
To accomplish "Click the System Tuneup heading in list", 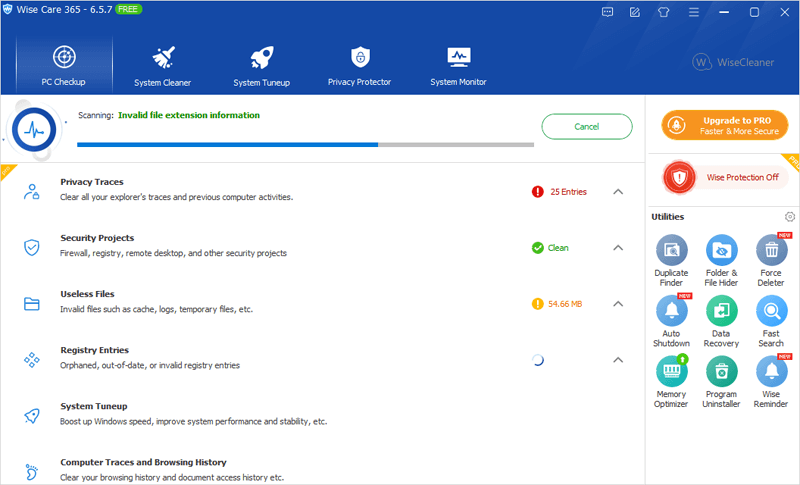I will (94, 406).
